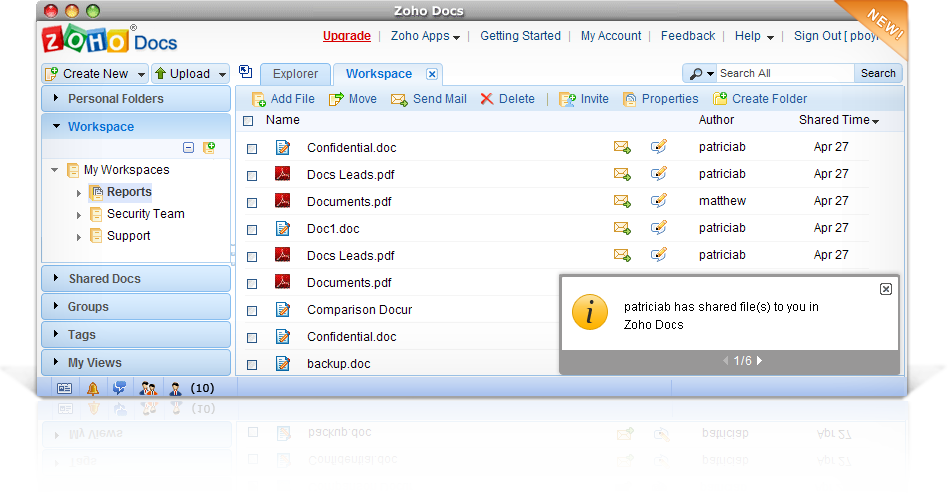This screenshot has width=948, height=493.
Task: Click the add workspace icon in Workspace panel
Action: (209, 148)
